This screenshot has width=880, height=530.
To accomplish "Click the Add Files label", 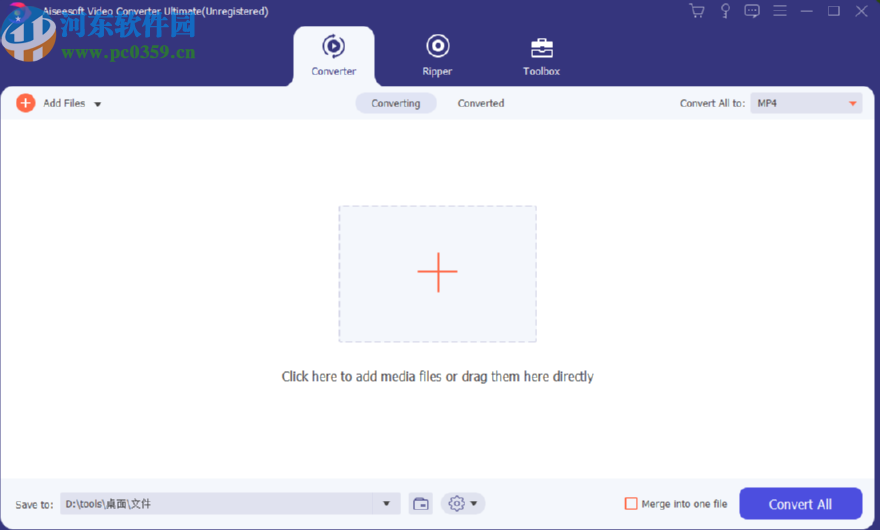I will point(64,103).
